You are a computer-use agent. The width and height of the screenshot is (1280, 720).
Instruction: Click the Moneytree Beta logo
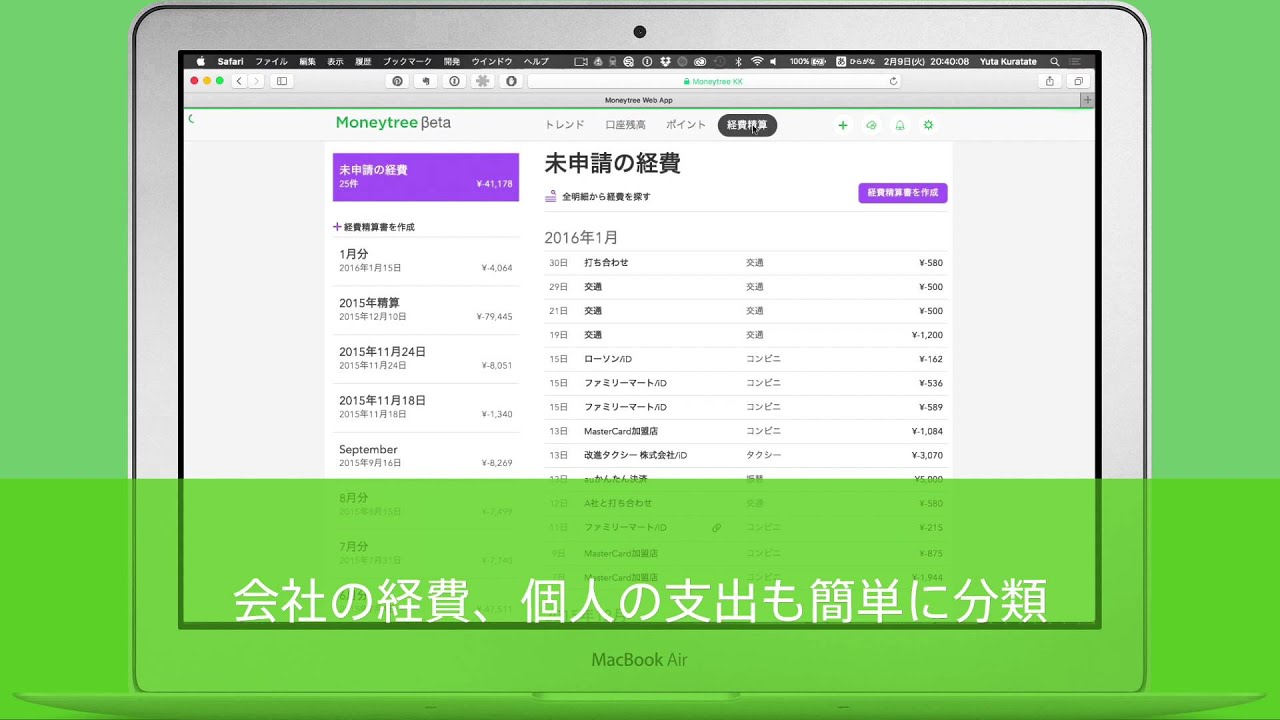393,123
